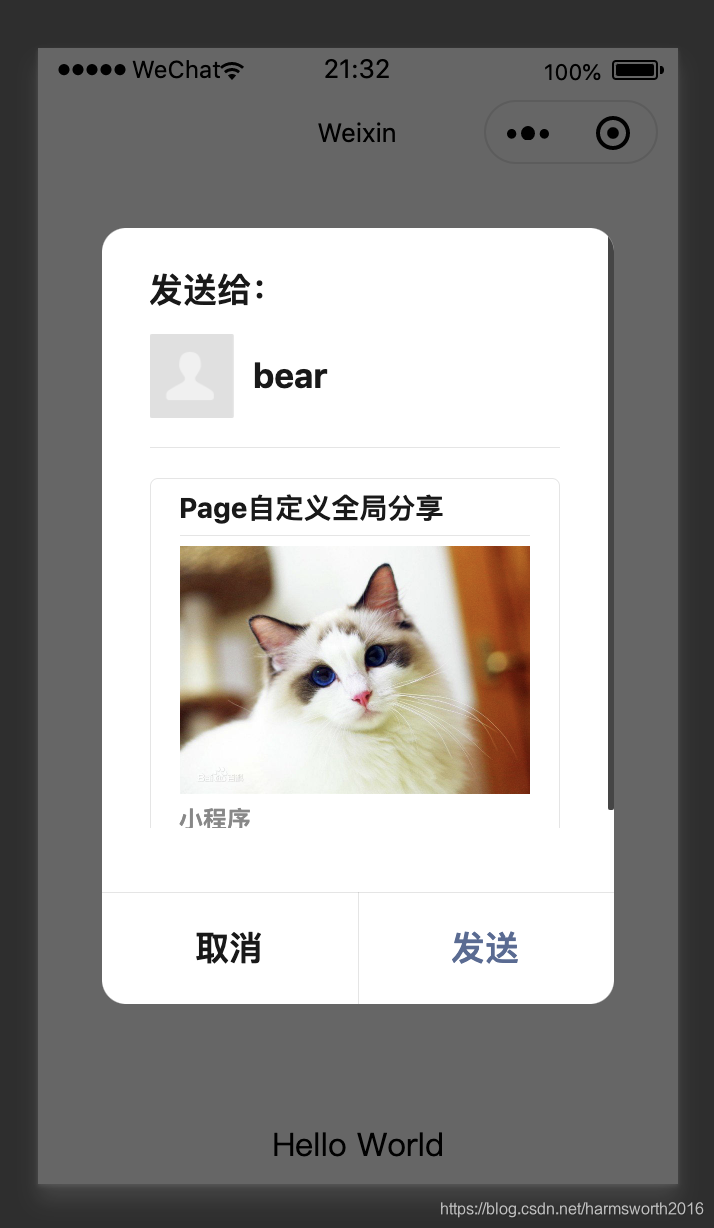The height and width of the screenshot is (1228, 714).
Task: Click the Weixin navigation bar title
Action: click(x=357, y=133)
